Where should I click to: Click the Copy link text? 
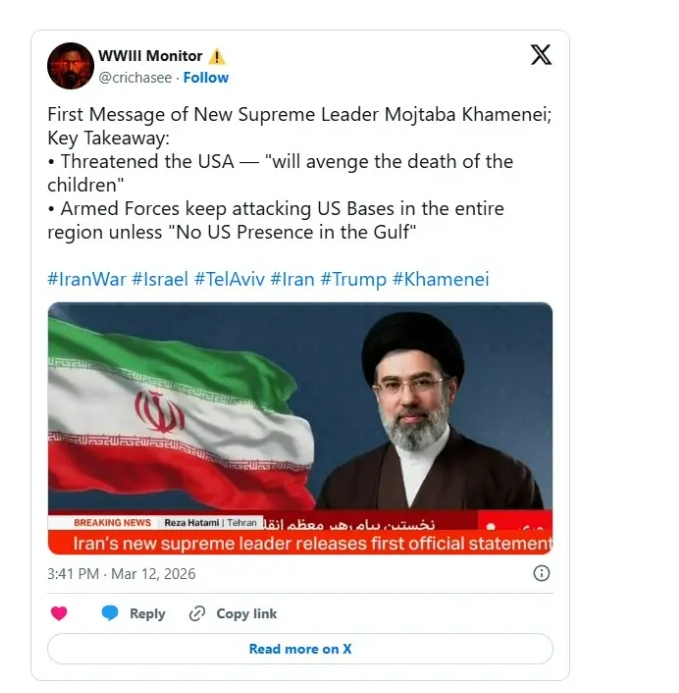(x=247, y=613)
